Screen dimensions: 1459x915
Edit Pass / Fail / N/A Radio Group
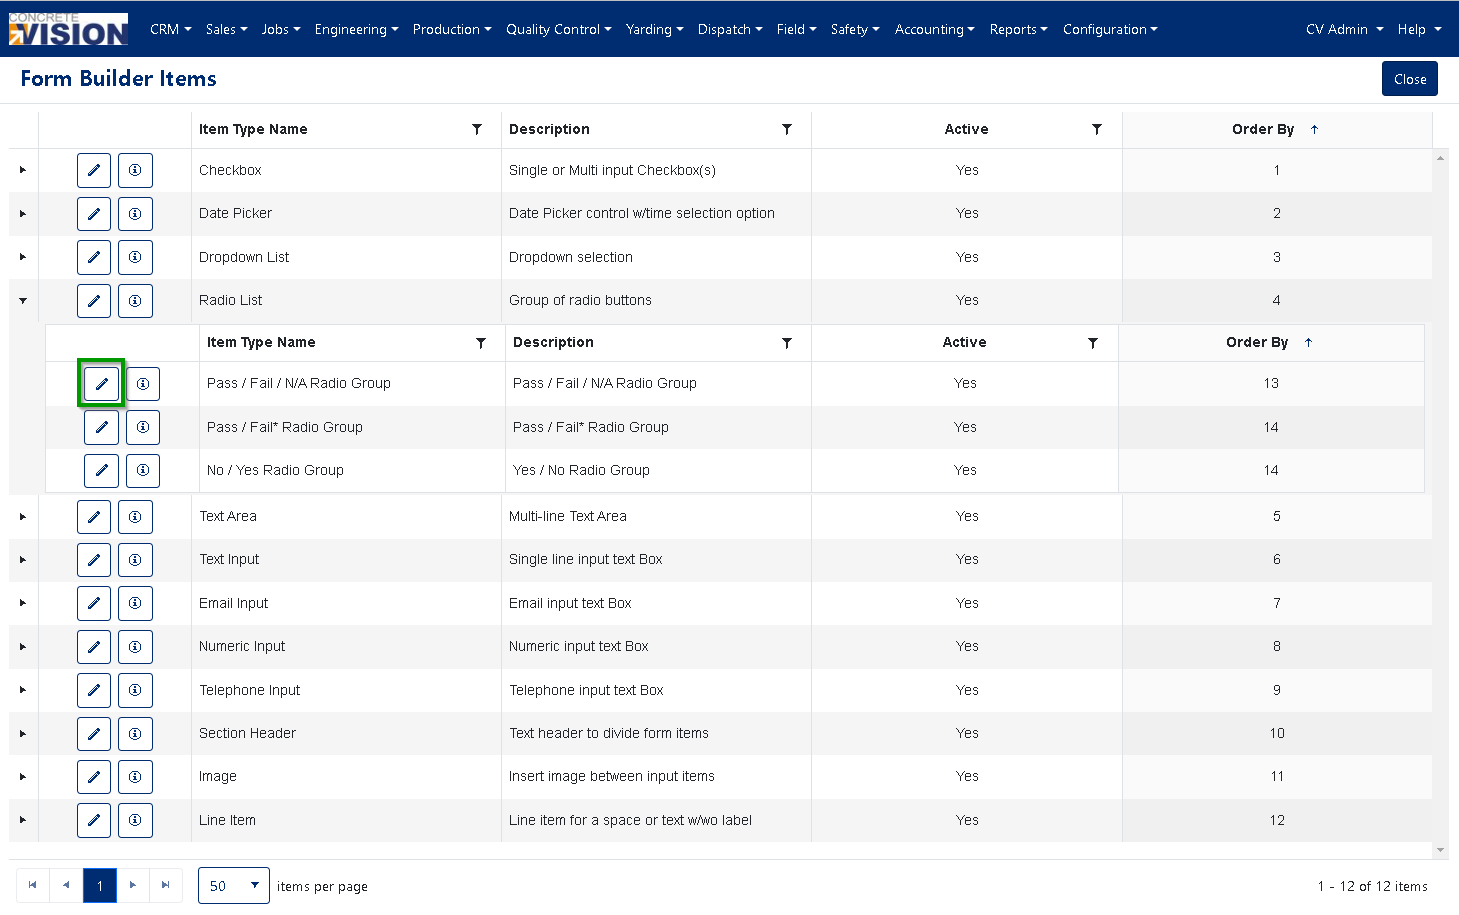coord(101,383)
